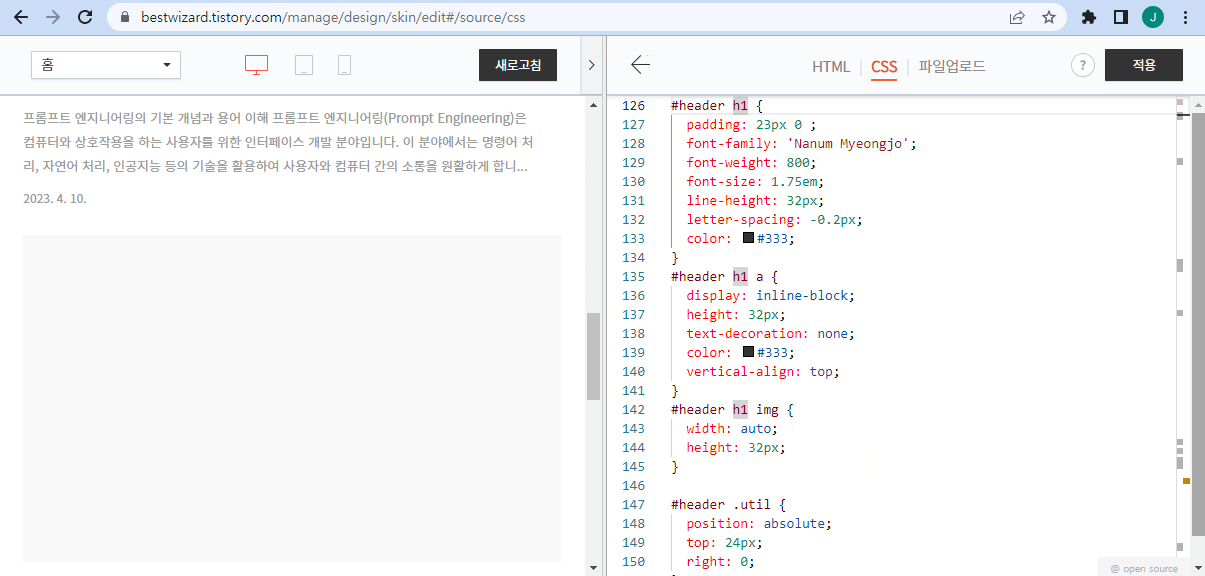Expand the preview panel with the chevron

coord(591,62)
